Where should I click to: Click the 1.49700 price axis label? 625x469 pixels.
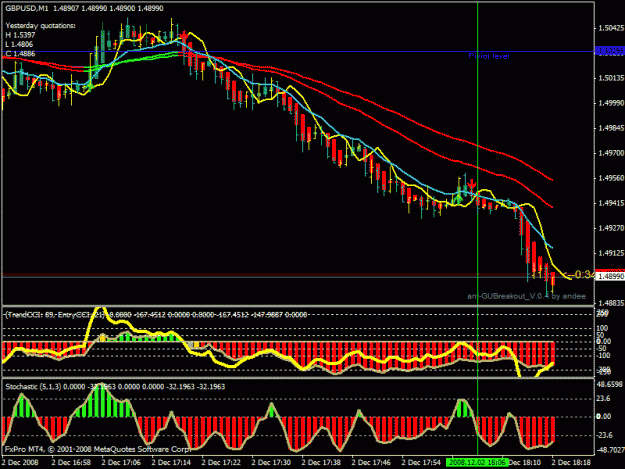coord(610,153)
